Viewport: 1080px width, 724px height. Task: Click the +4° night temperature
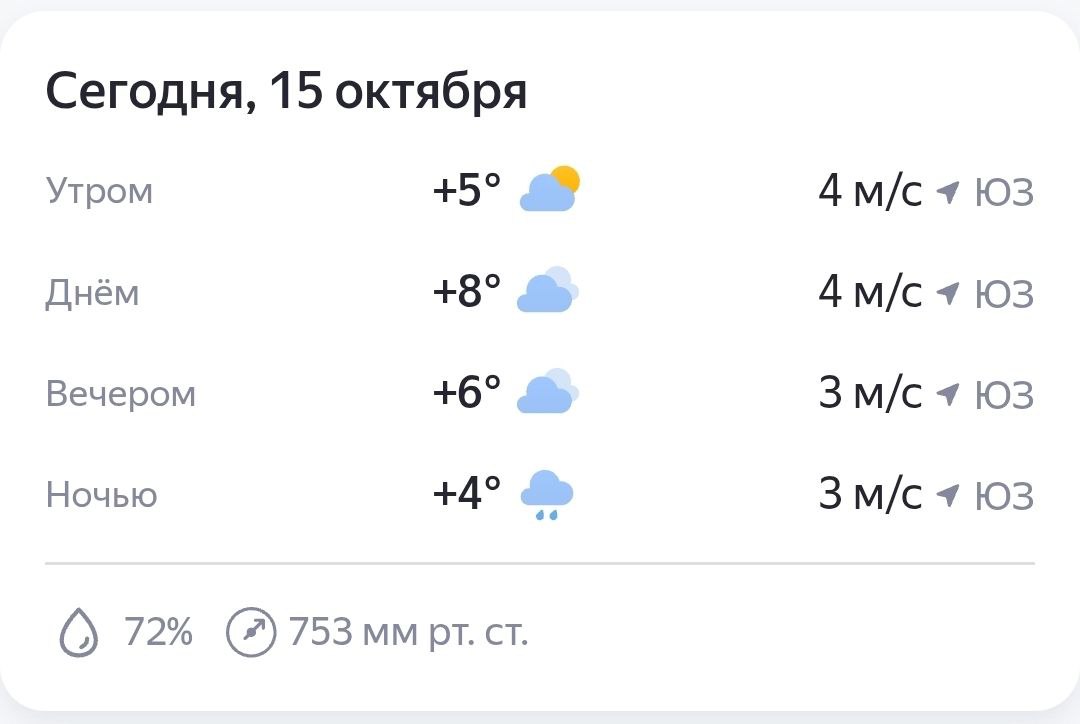[x=466, y=494]
